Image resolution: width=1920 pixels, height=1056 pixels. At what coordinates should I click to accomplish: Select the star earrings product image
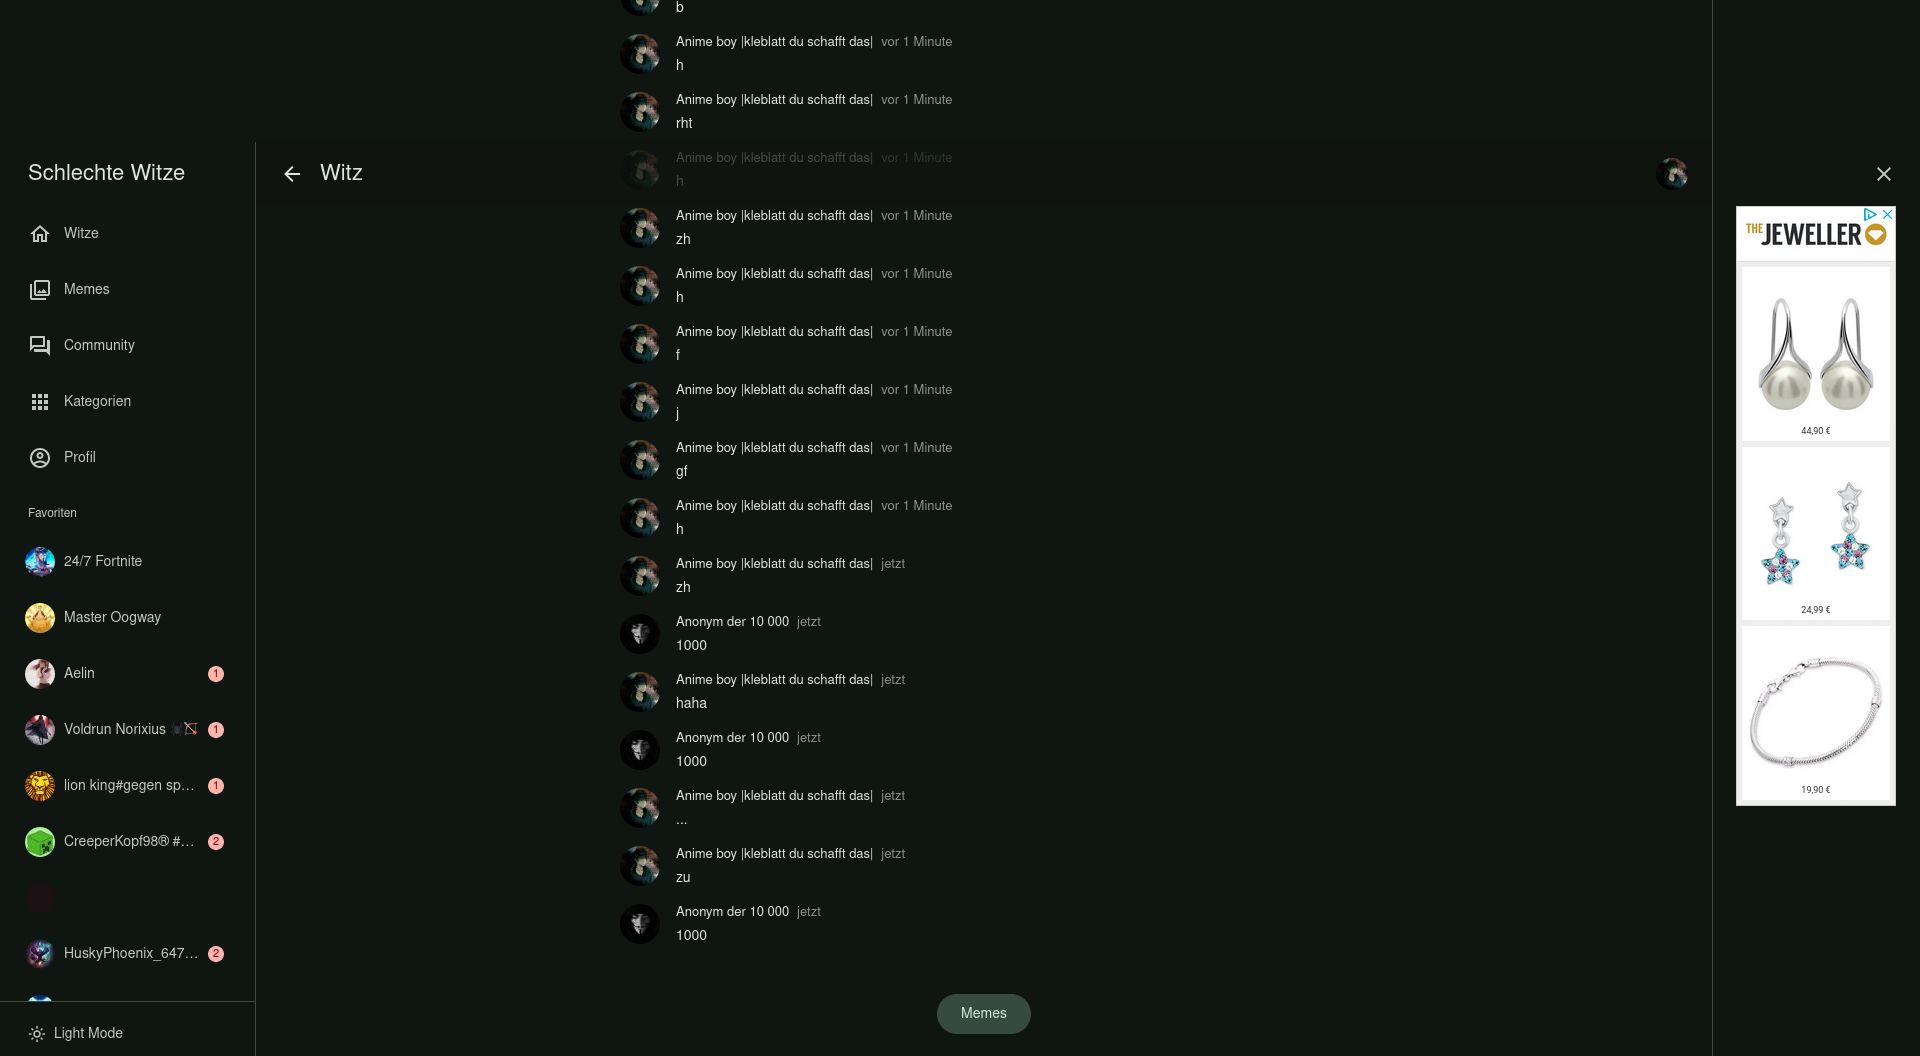click(x=1816, y=534)
